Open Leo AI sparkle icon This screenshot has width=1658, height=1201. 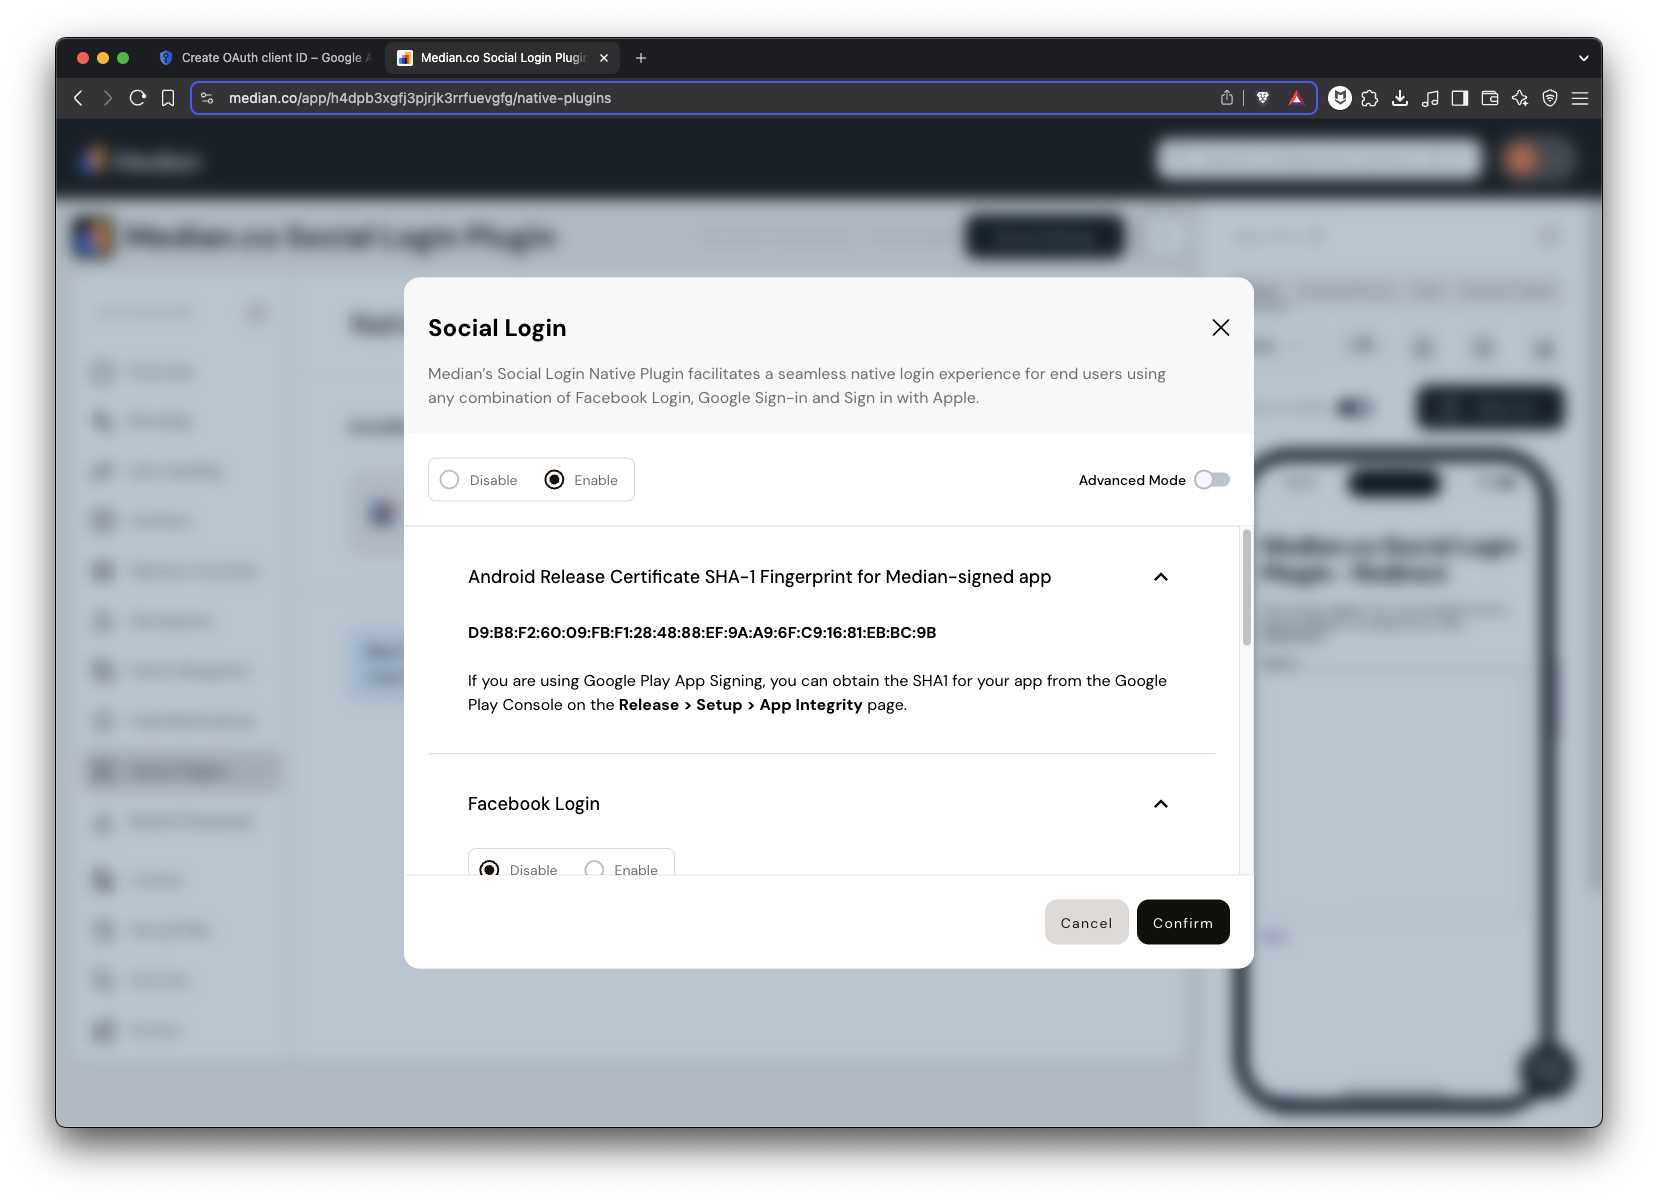(x=1520, y=98)
